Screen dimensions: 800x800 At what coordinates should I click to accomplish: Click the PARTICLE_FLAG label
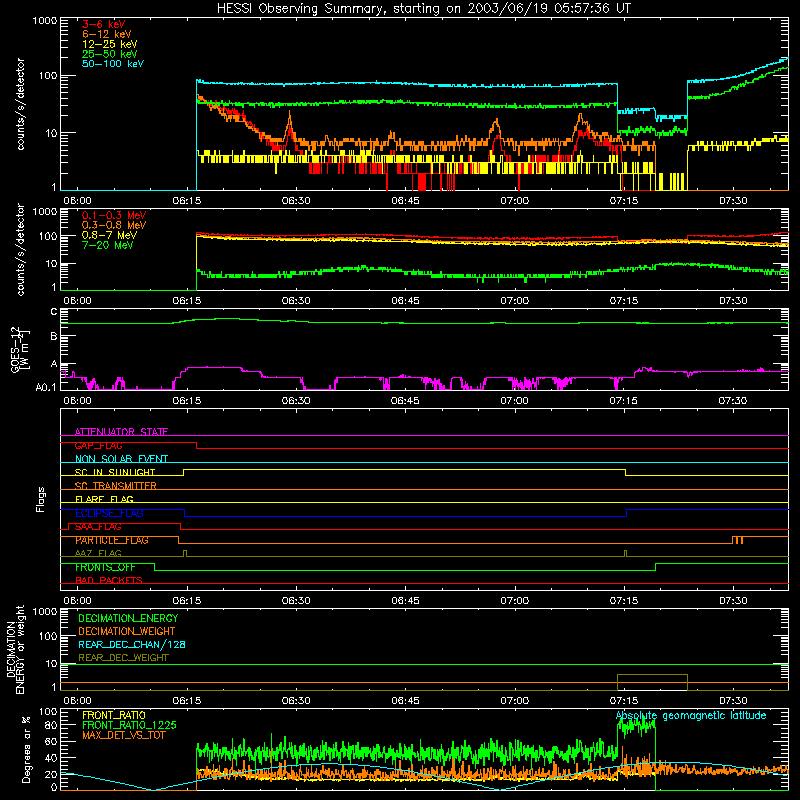pos(112,540)
